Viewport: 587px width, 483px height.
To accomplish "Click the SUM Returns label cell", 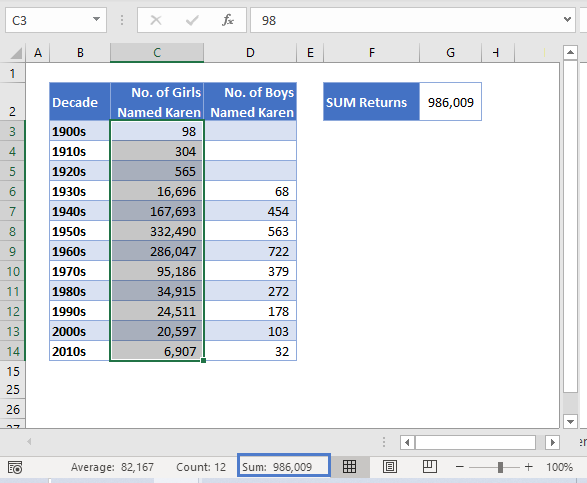I will pyautogui.click(x=371, y=102).
